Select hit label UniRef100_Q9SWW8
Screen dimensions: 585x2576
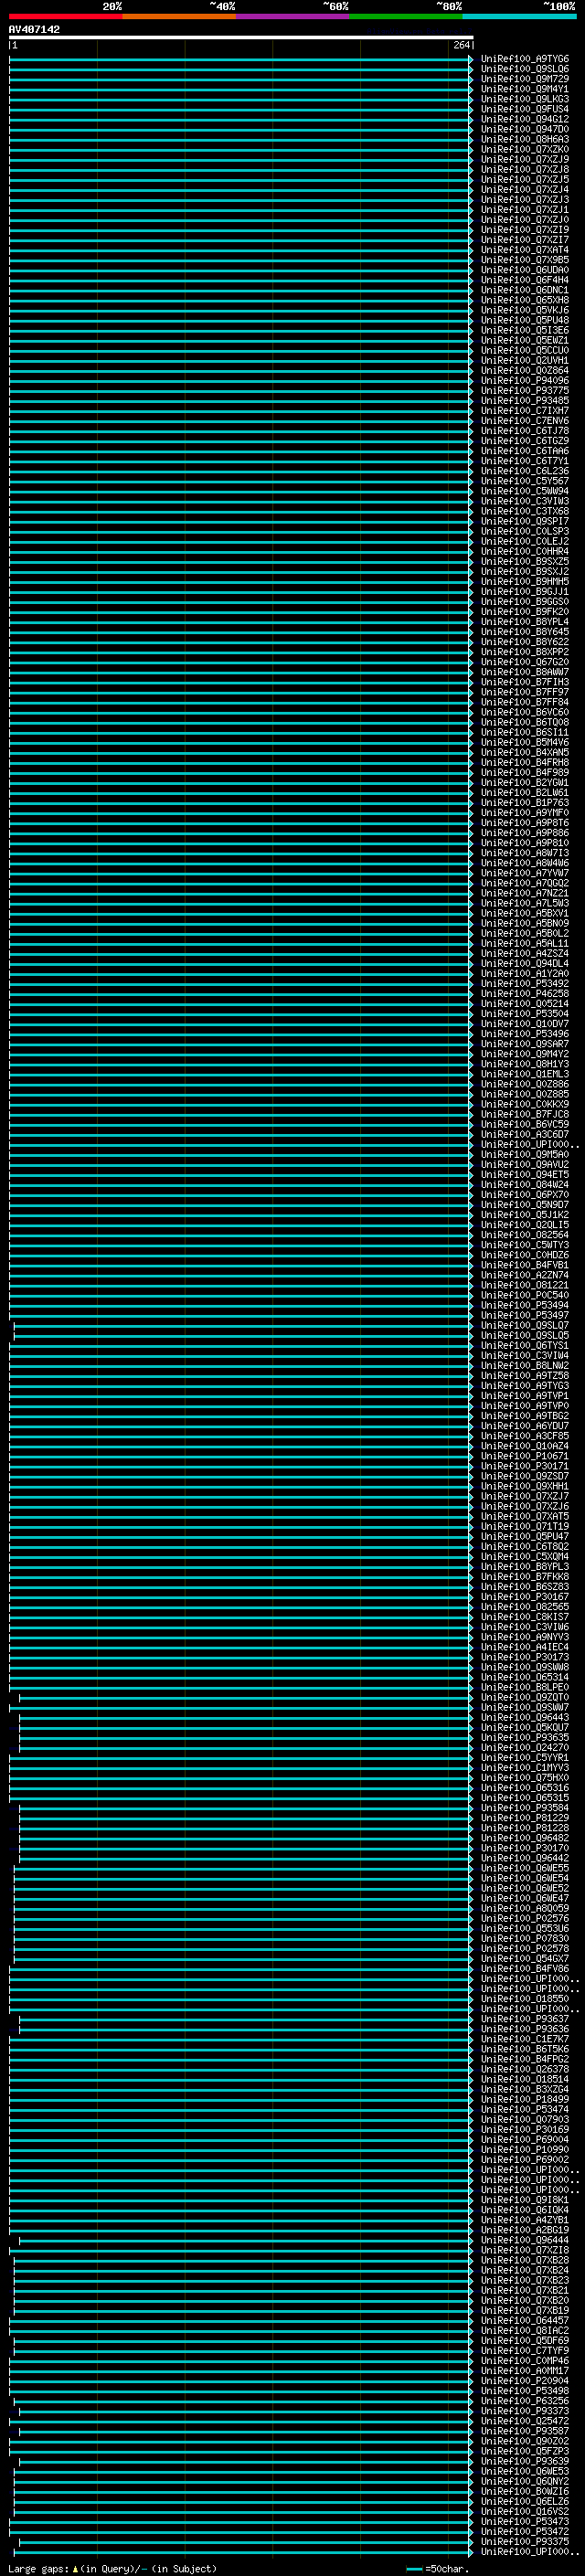525,1666
